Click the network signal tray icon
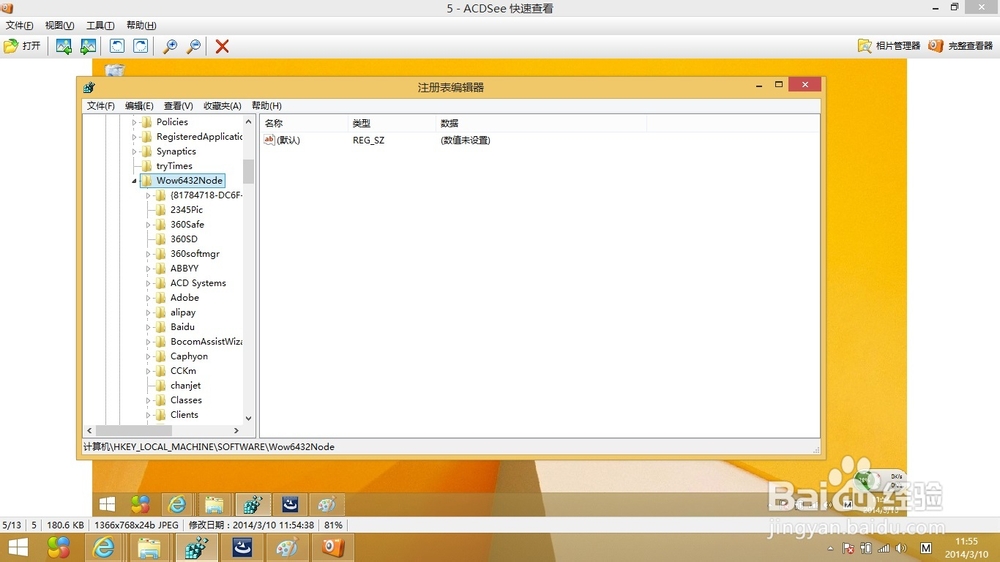Screen dimensions: 1000x562 tap(883, 549)
